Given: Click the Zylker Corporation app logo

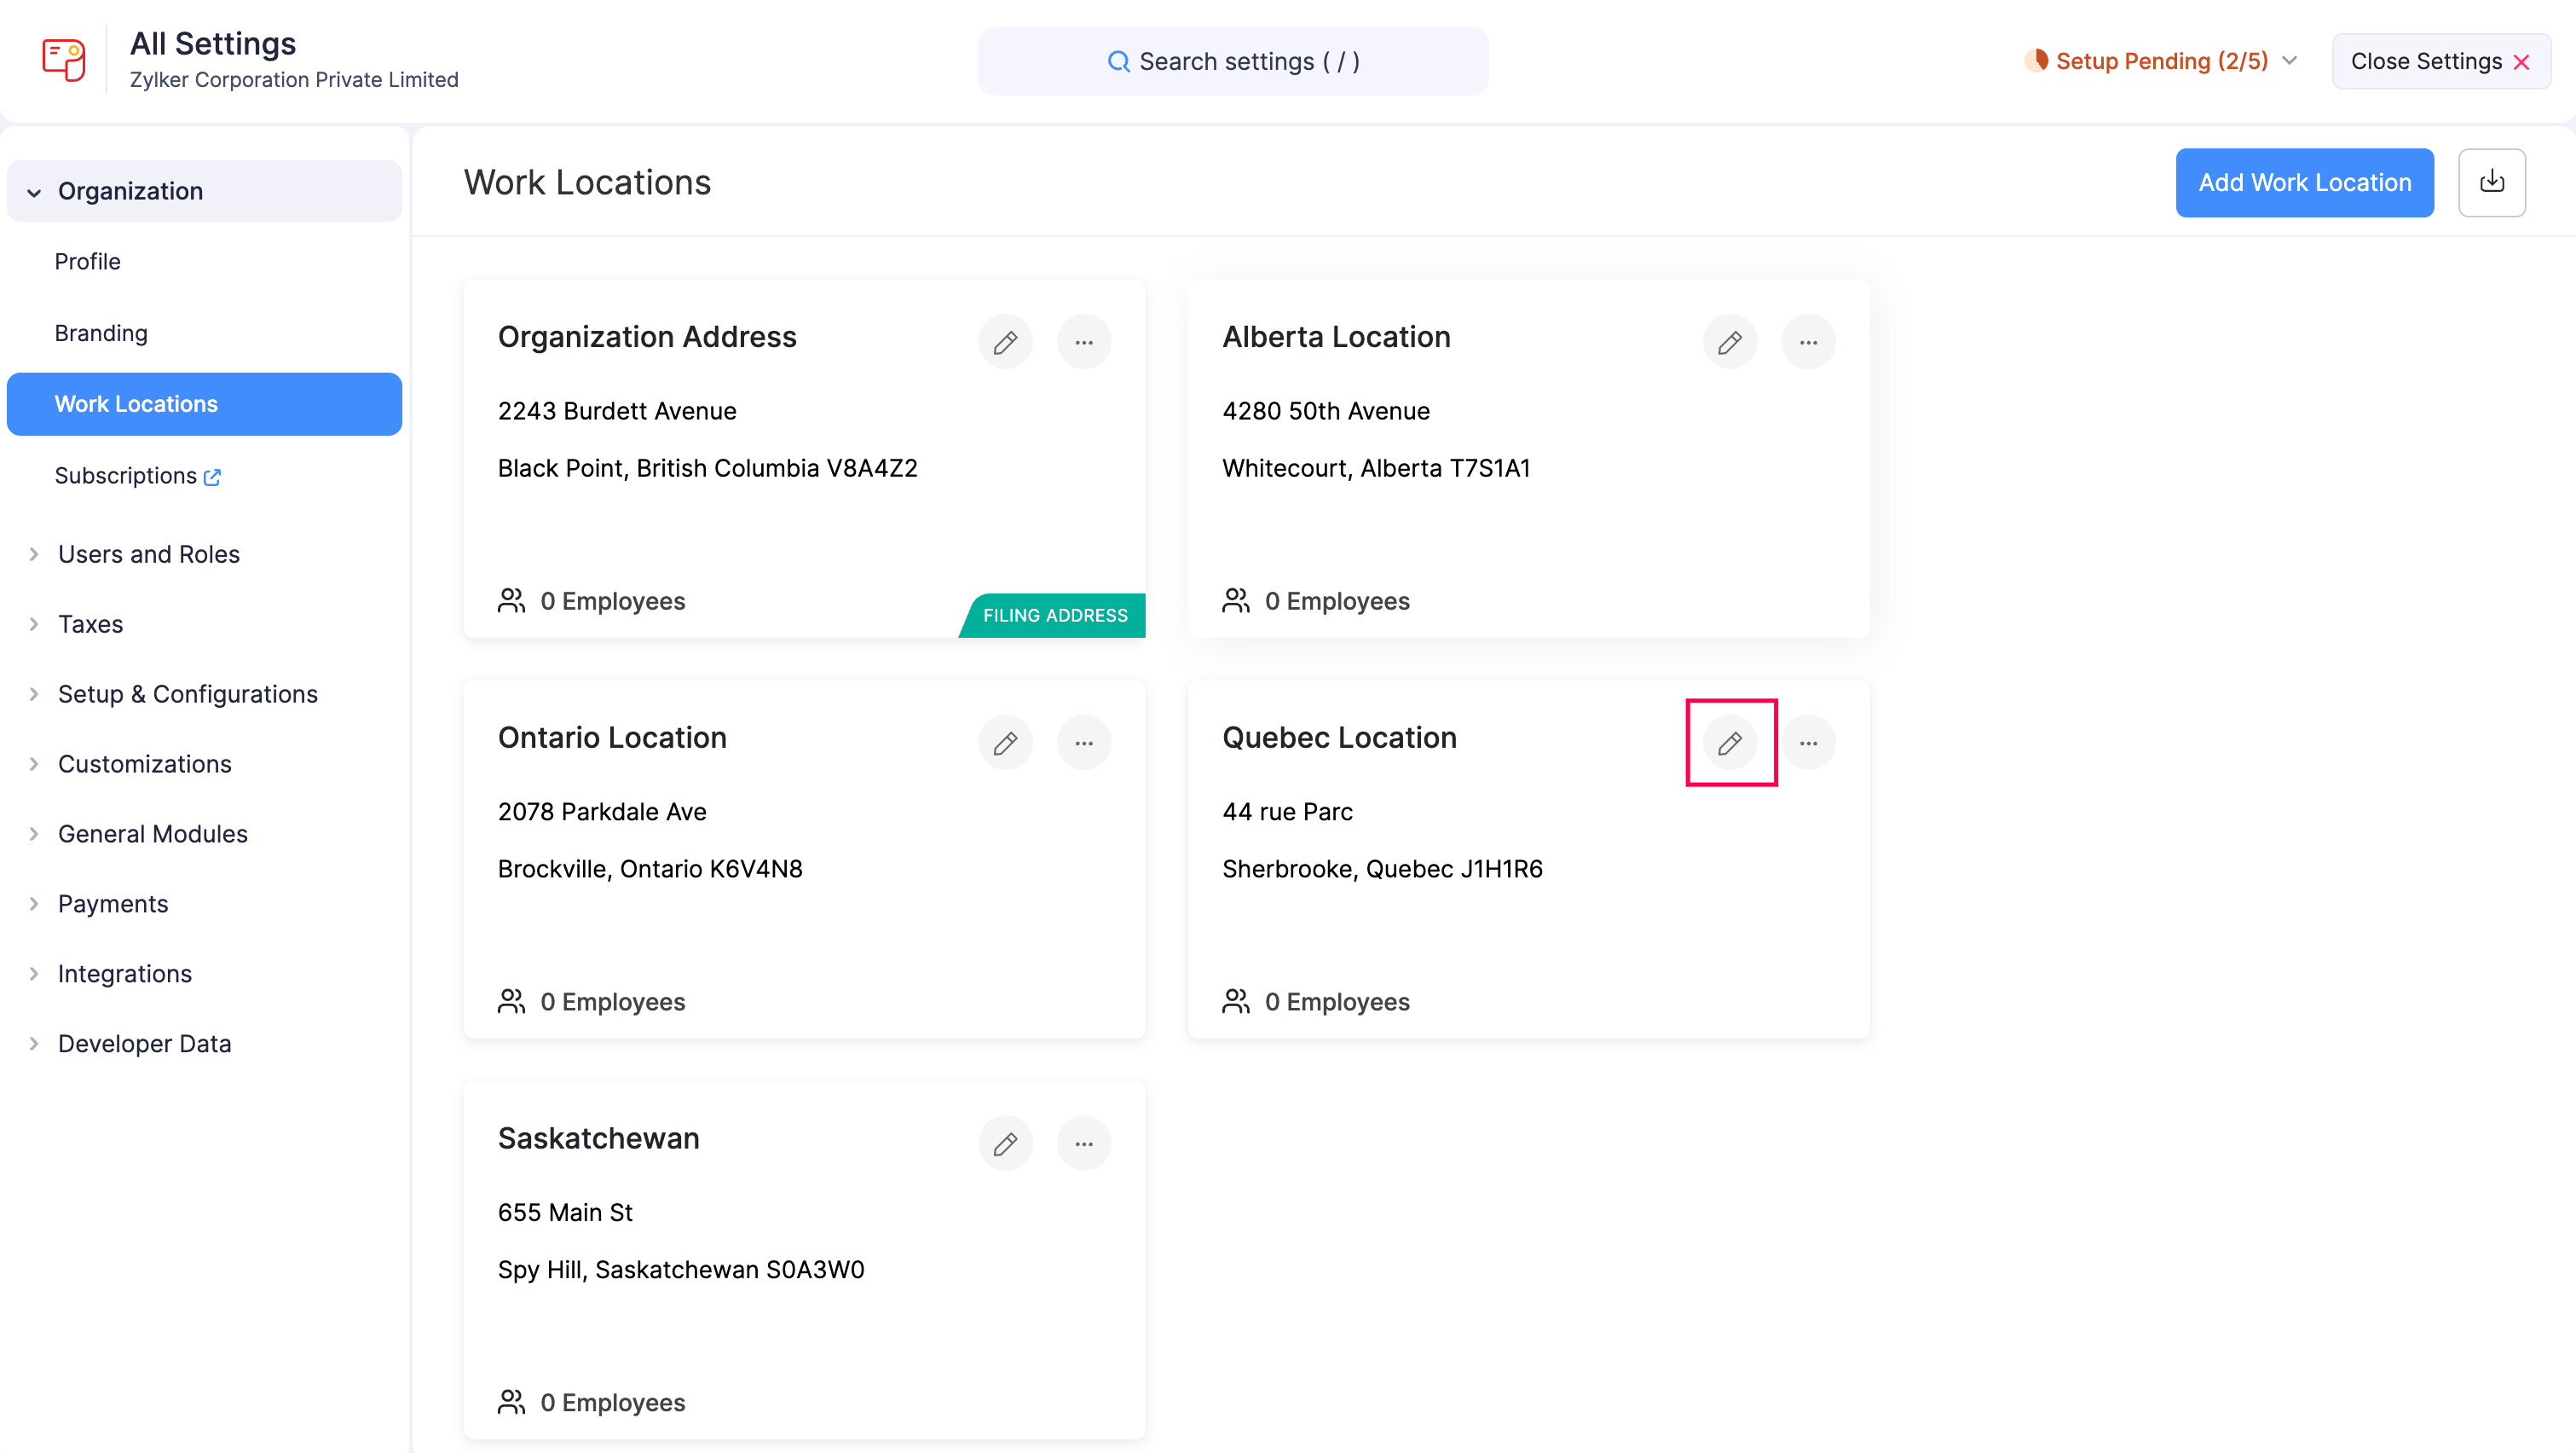Looking at the screenshot, I should pyautogui.click(x=63, y=59).
